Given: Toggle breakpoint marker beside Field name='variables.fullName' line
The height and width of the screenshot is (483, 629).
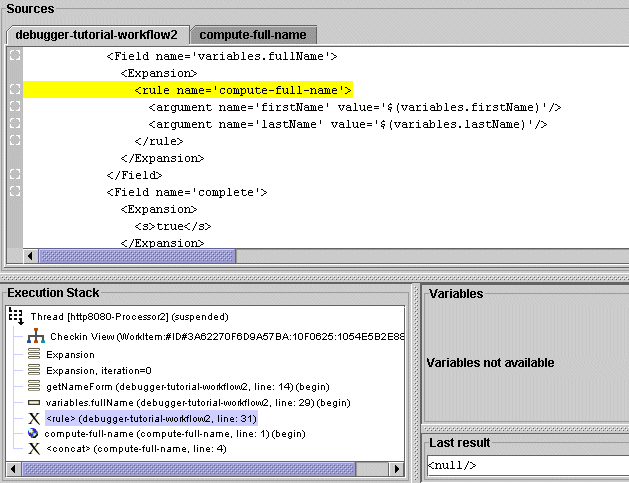Looking at the screenshot, I should click(x=15, y=55).
